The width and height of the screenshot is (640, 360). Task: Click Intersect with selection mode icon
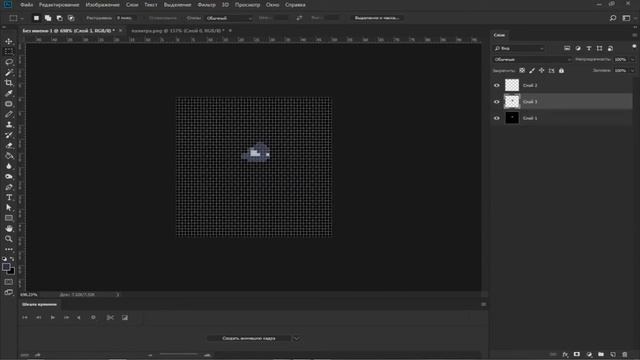coord(71,18)
